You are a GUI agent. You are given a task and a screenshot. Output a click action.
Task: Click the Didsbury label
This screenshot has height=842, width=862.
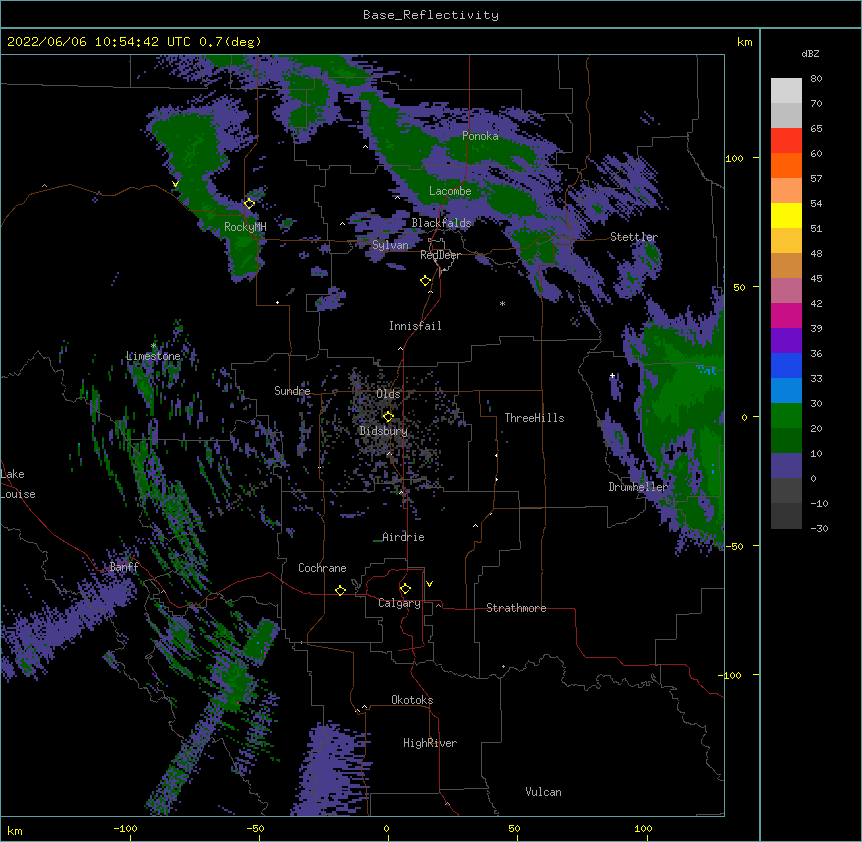click(384, 431)
